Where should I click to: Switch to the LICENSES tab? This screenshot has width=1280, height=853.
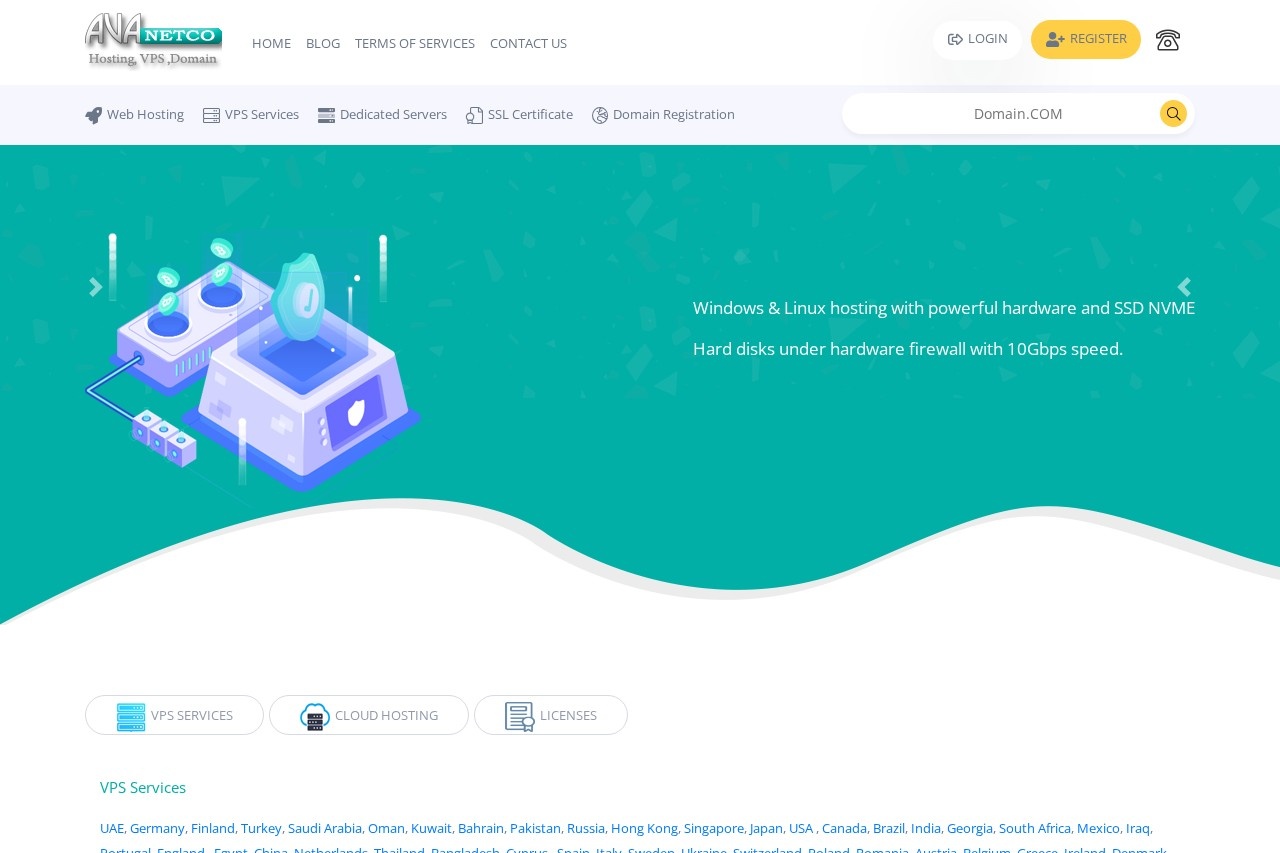[x=551, y=716]
